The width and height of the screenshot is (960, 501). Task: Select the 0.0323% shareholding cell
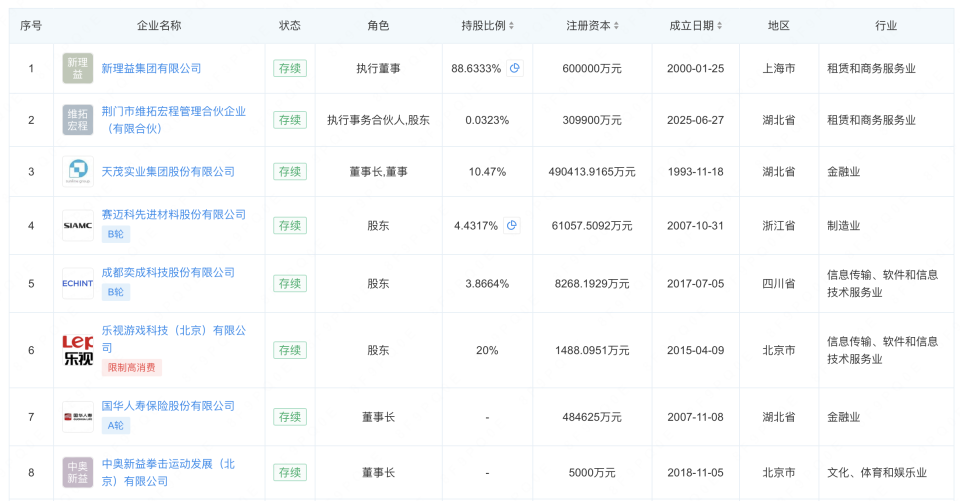(487, 120)
